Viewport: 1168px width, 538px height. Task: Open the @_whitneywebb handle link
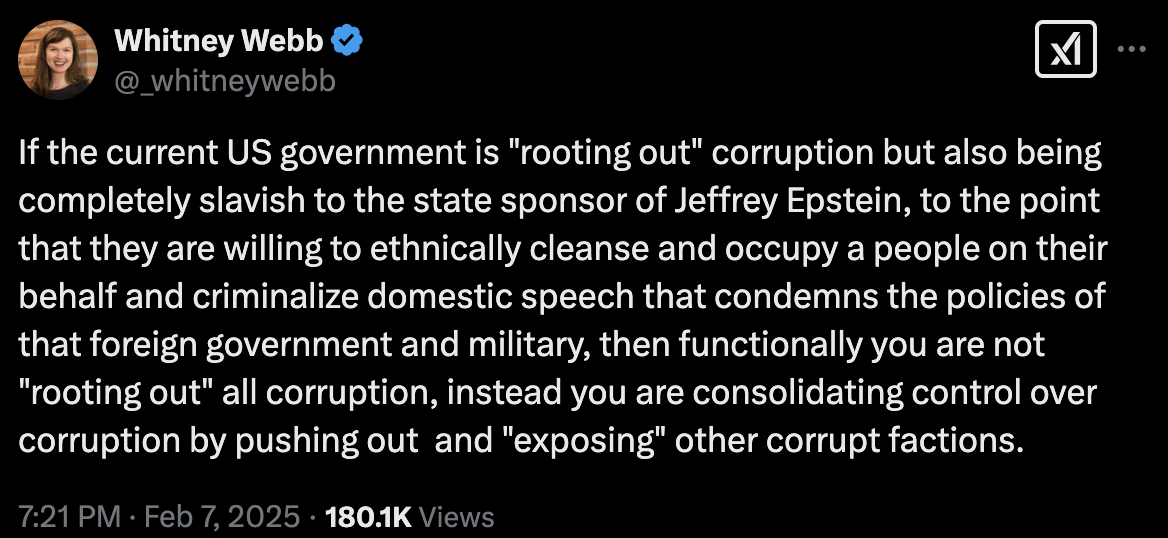pyautogui.click(x=225, y=81)
